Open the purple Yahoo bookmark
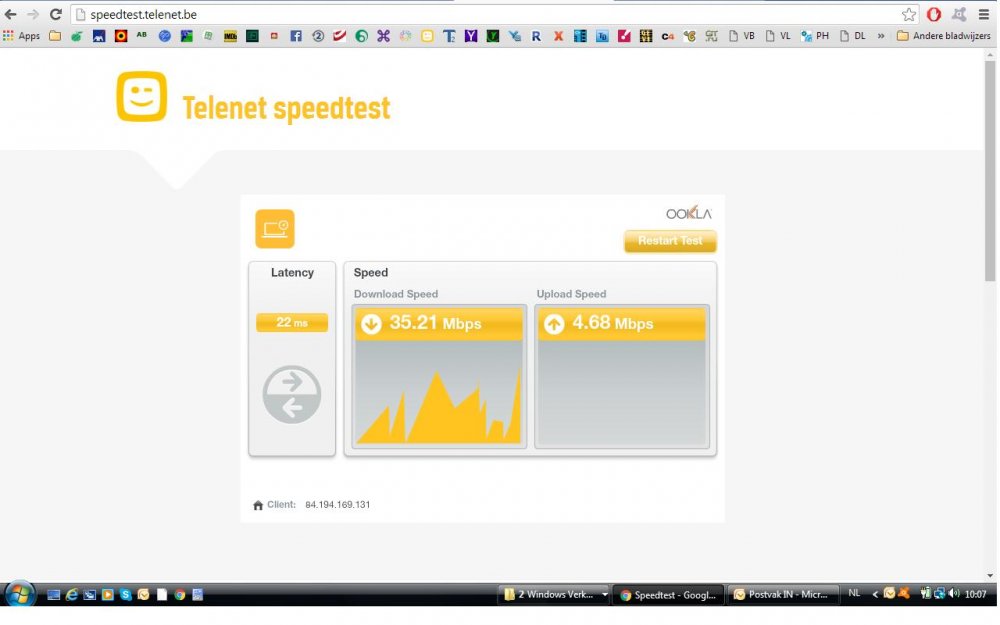 [x=471, y=36]
